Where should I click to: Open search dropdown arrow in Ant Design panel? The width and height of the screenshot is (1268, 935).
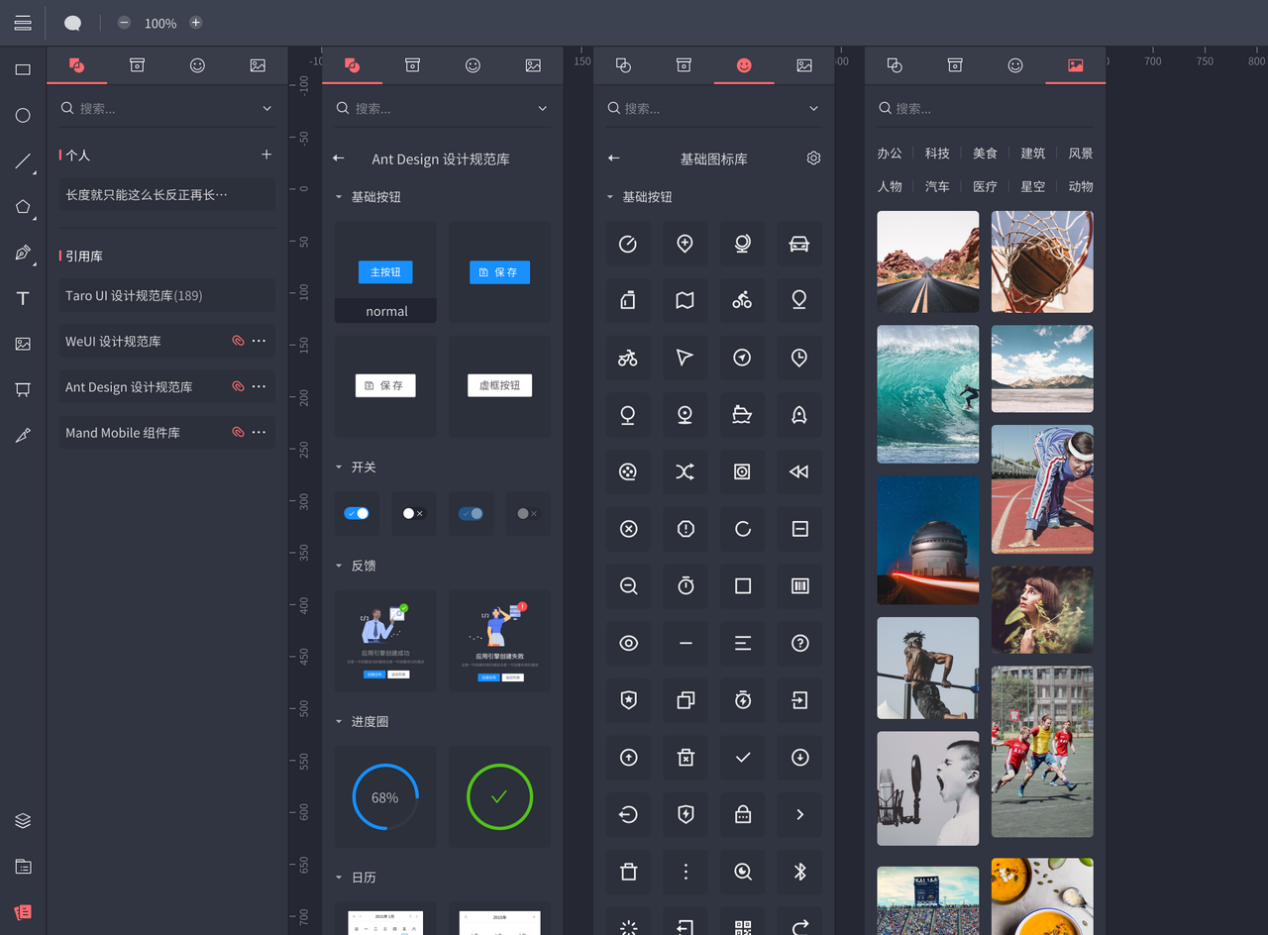[x=543, y=108]
